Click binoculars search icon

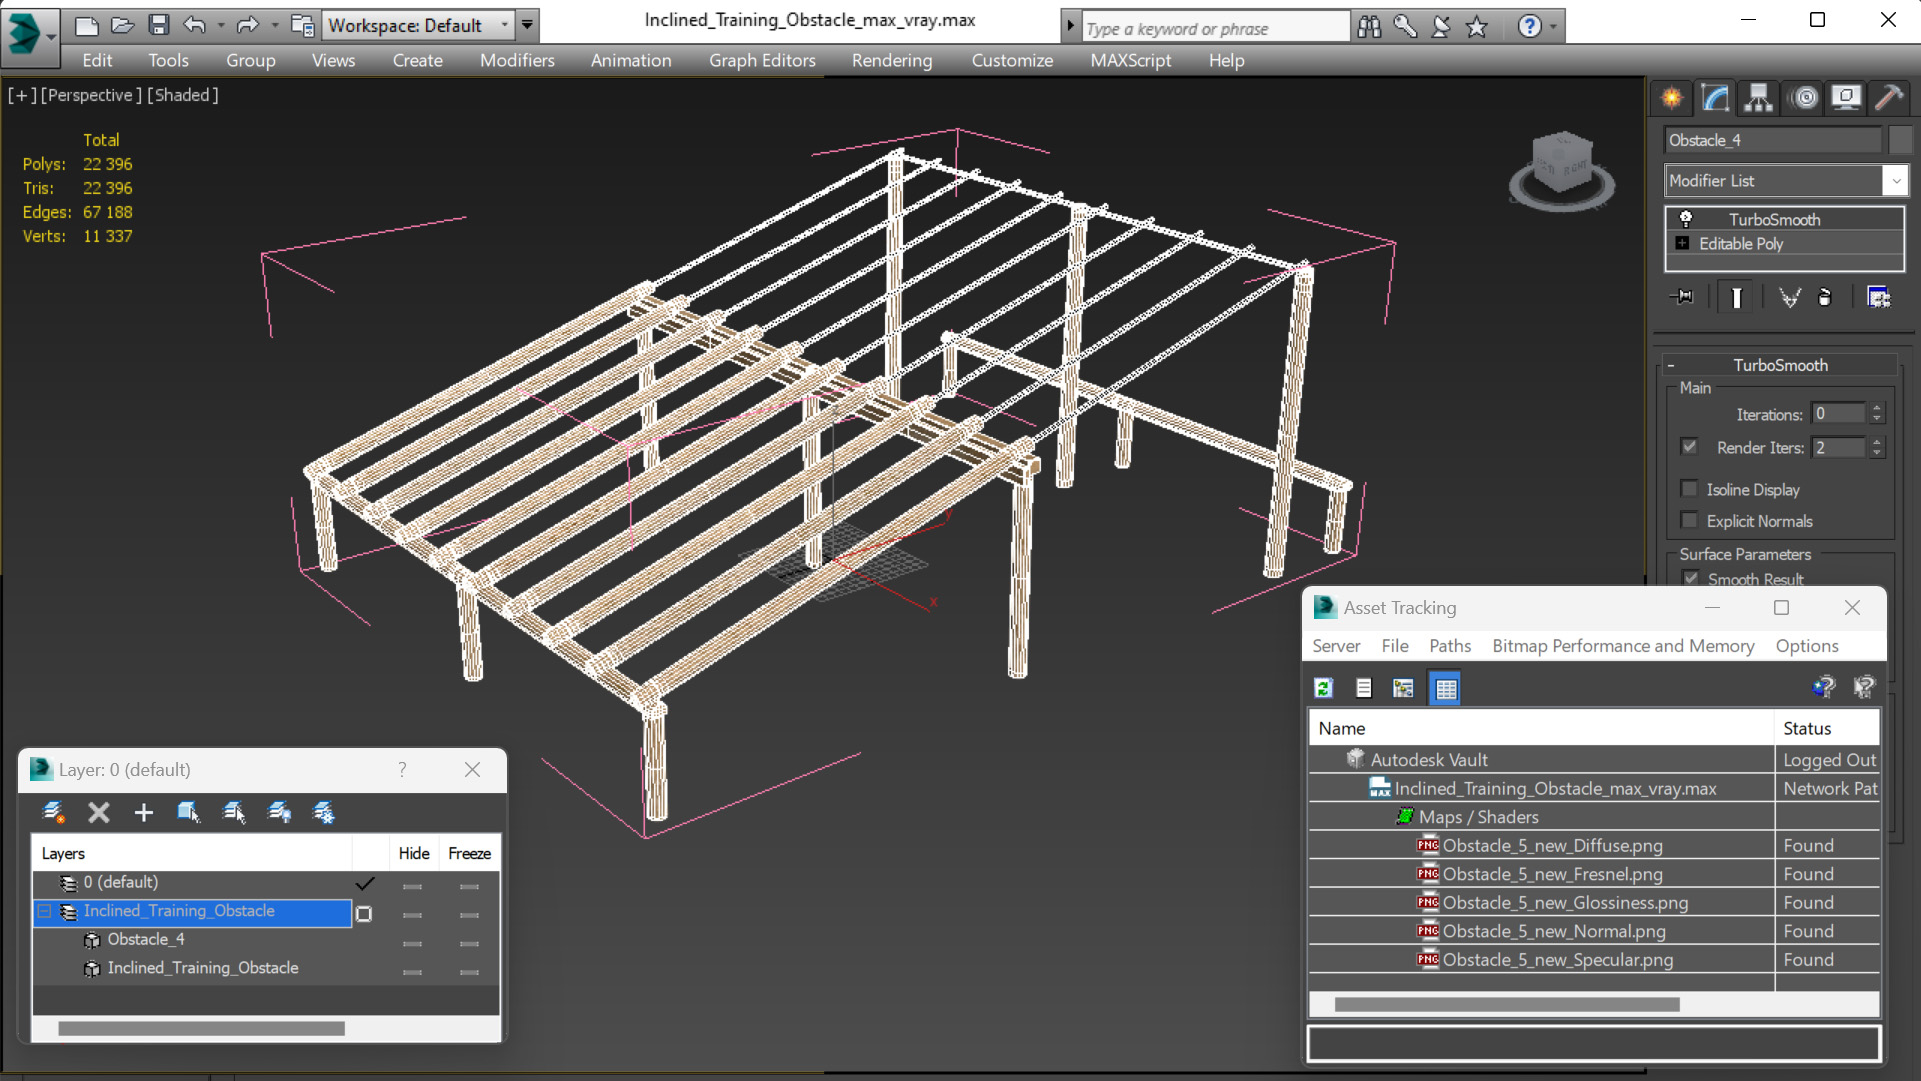point(1369,27)
